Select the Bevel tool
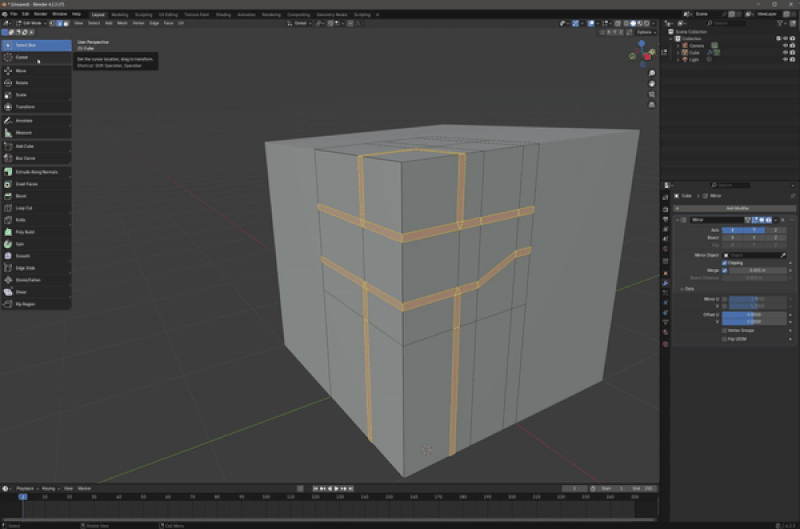Screen dimensions: 800x529 (22, 196)
